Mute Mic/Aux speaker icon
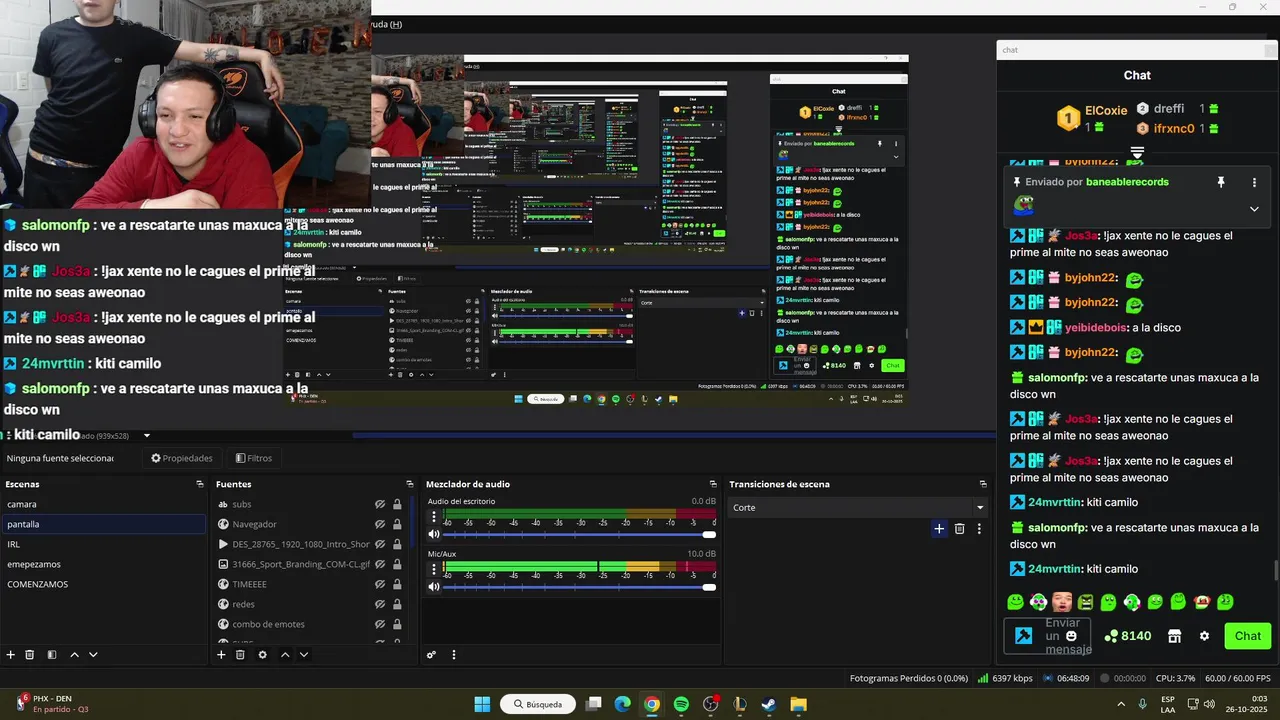 [434, 587]
